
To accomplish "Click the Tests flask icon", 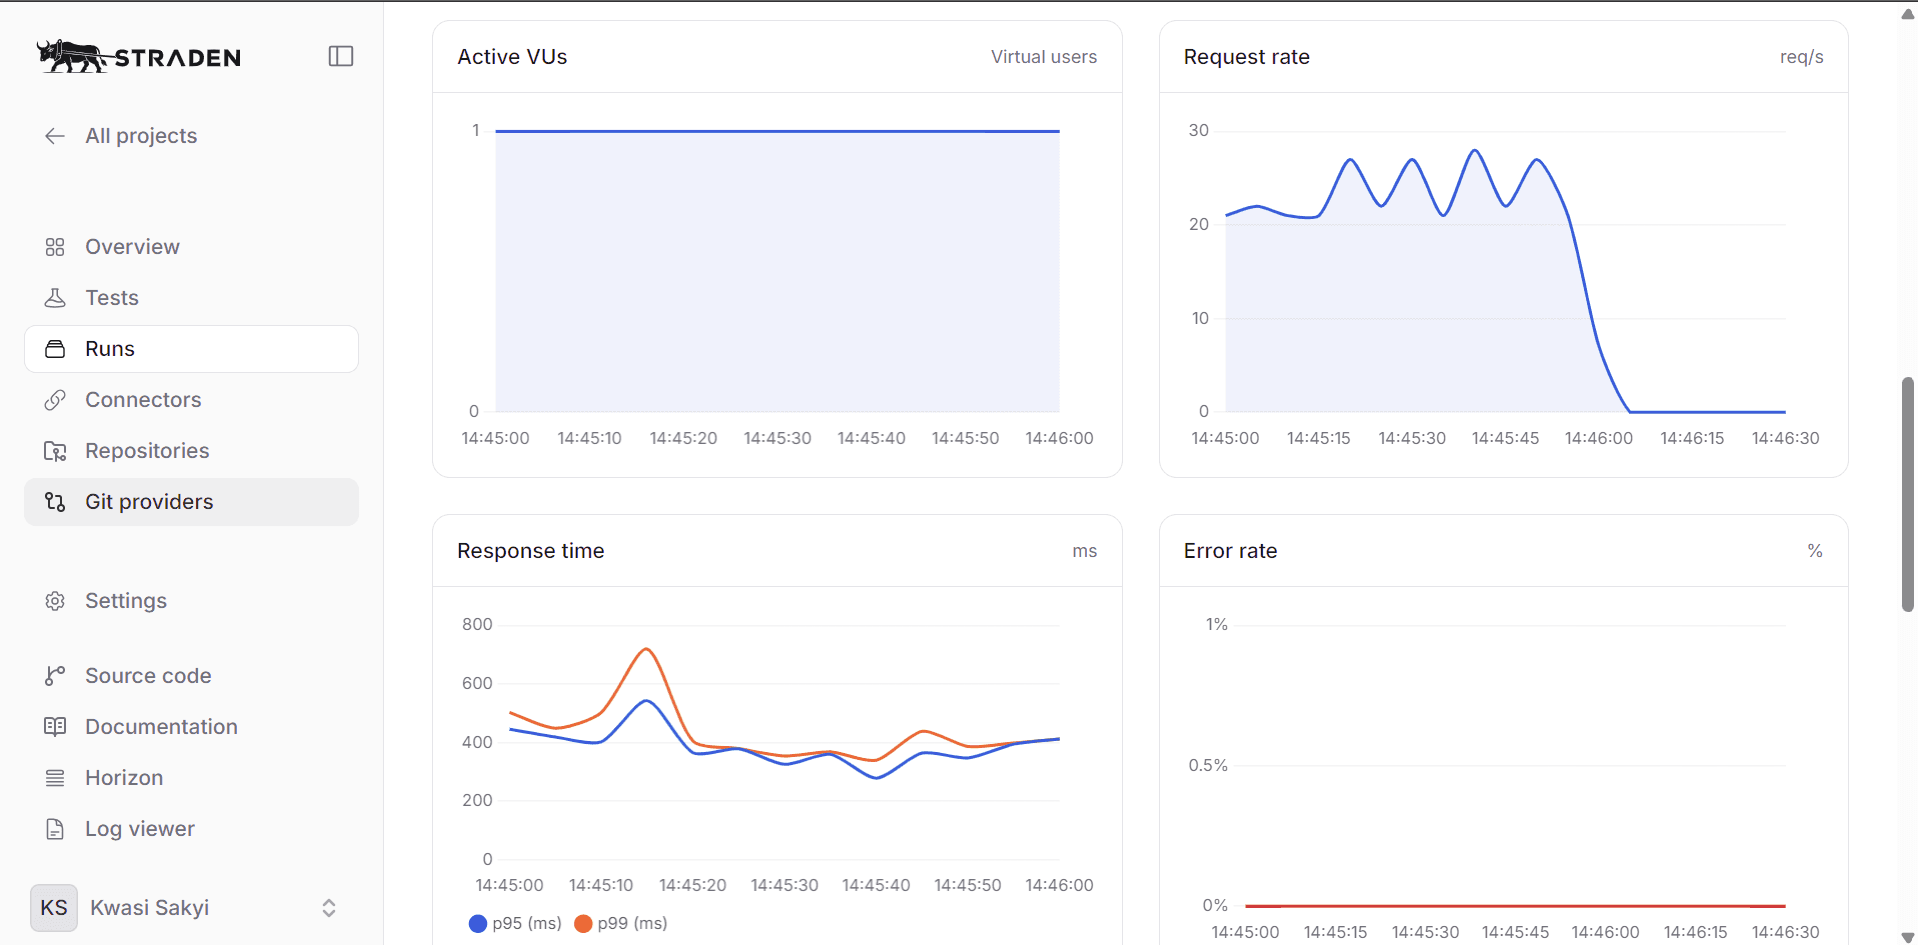I will 55,298.
